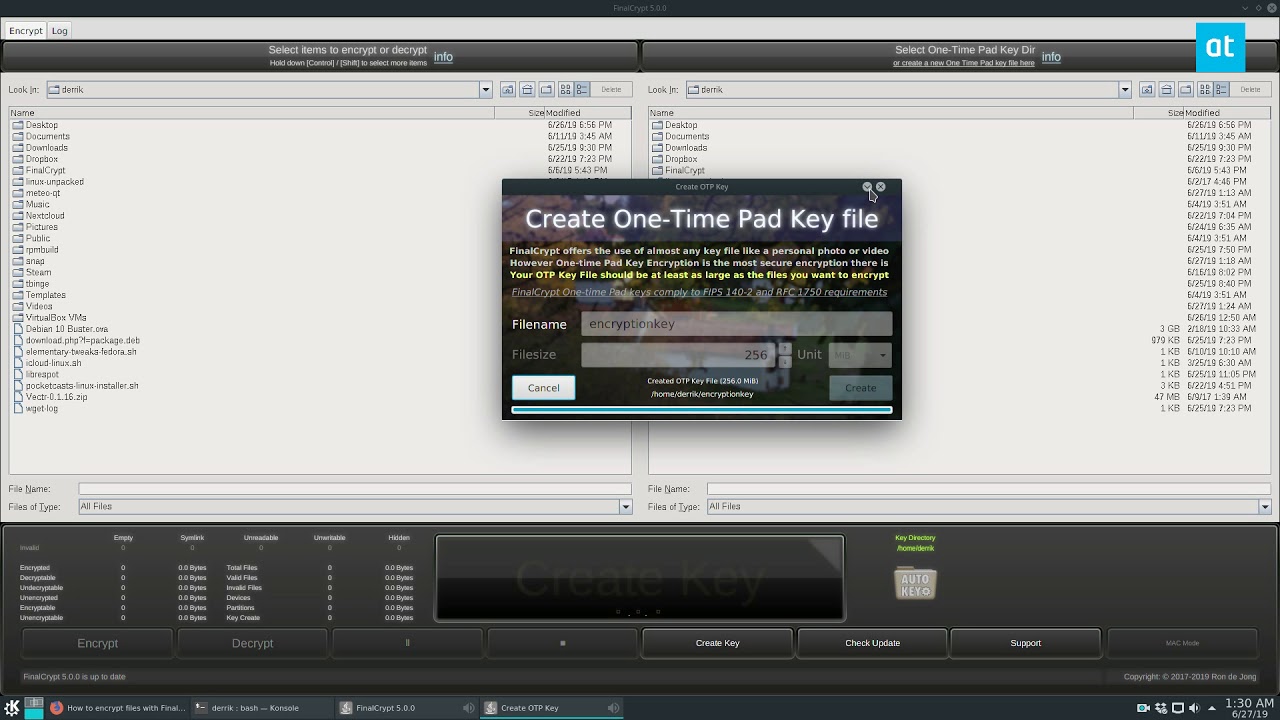Screen dimensions: 1280x720
Task: Open the KDE application launcher
Action: 12,708
